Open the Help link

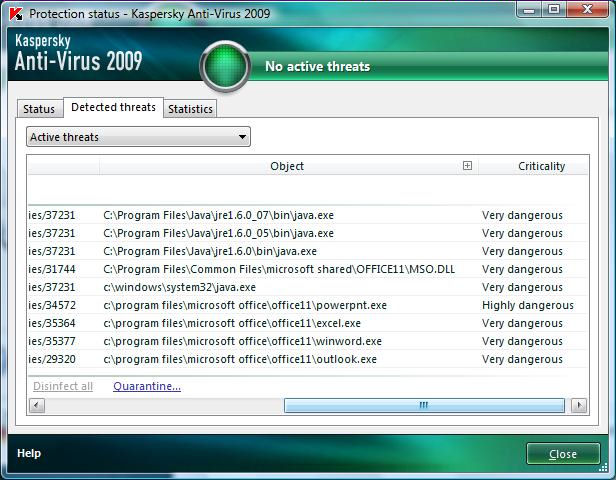pos(29,453)
